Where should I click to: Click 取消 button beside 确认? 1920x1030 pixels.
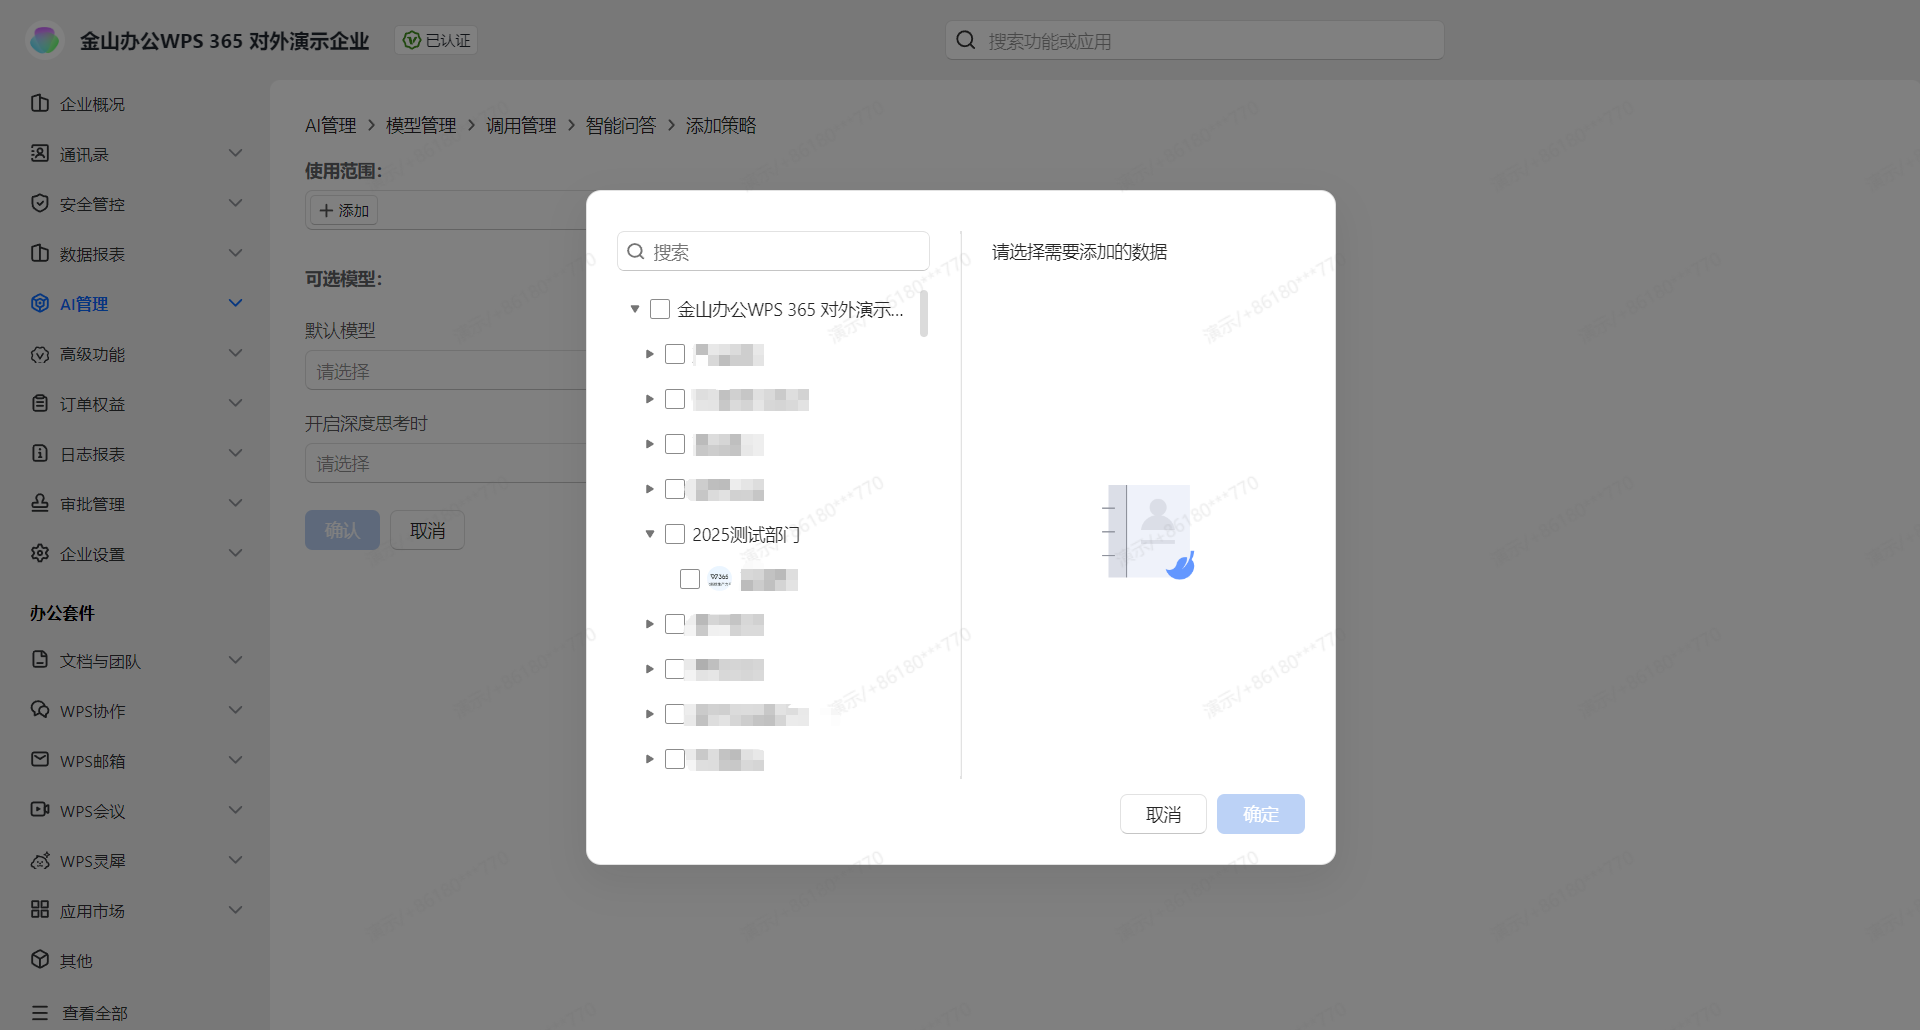[x=427, y=530]
